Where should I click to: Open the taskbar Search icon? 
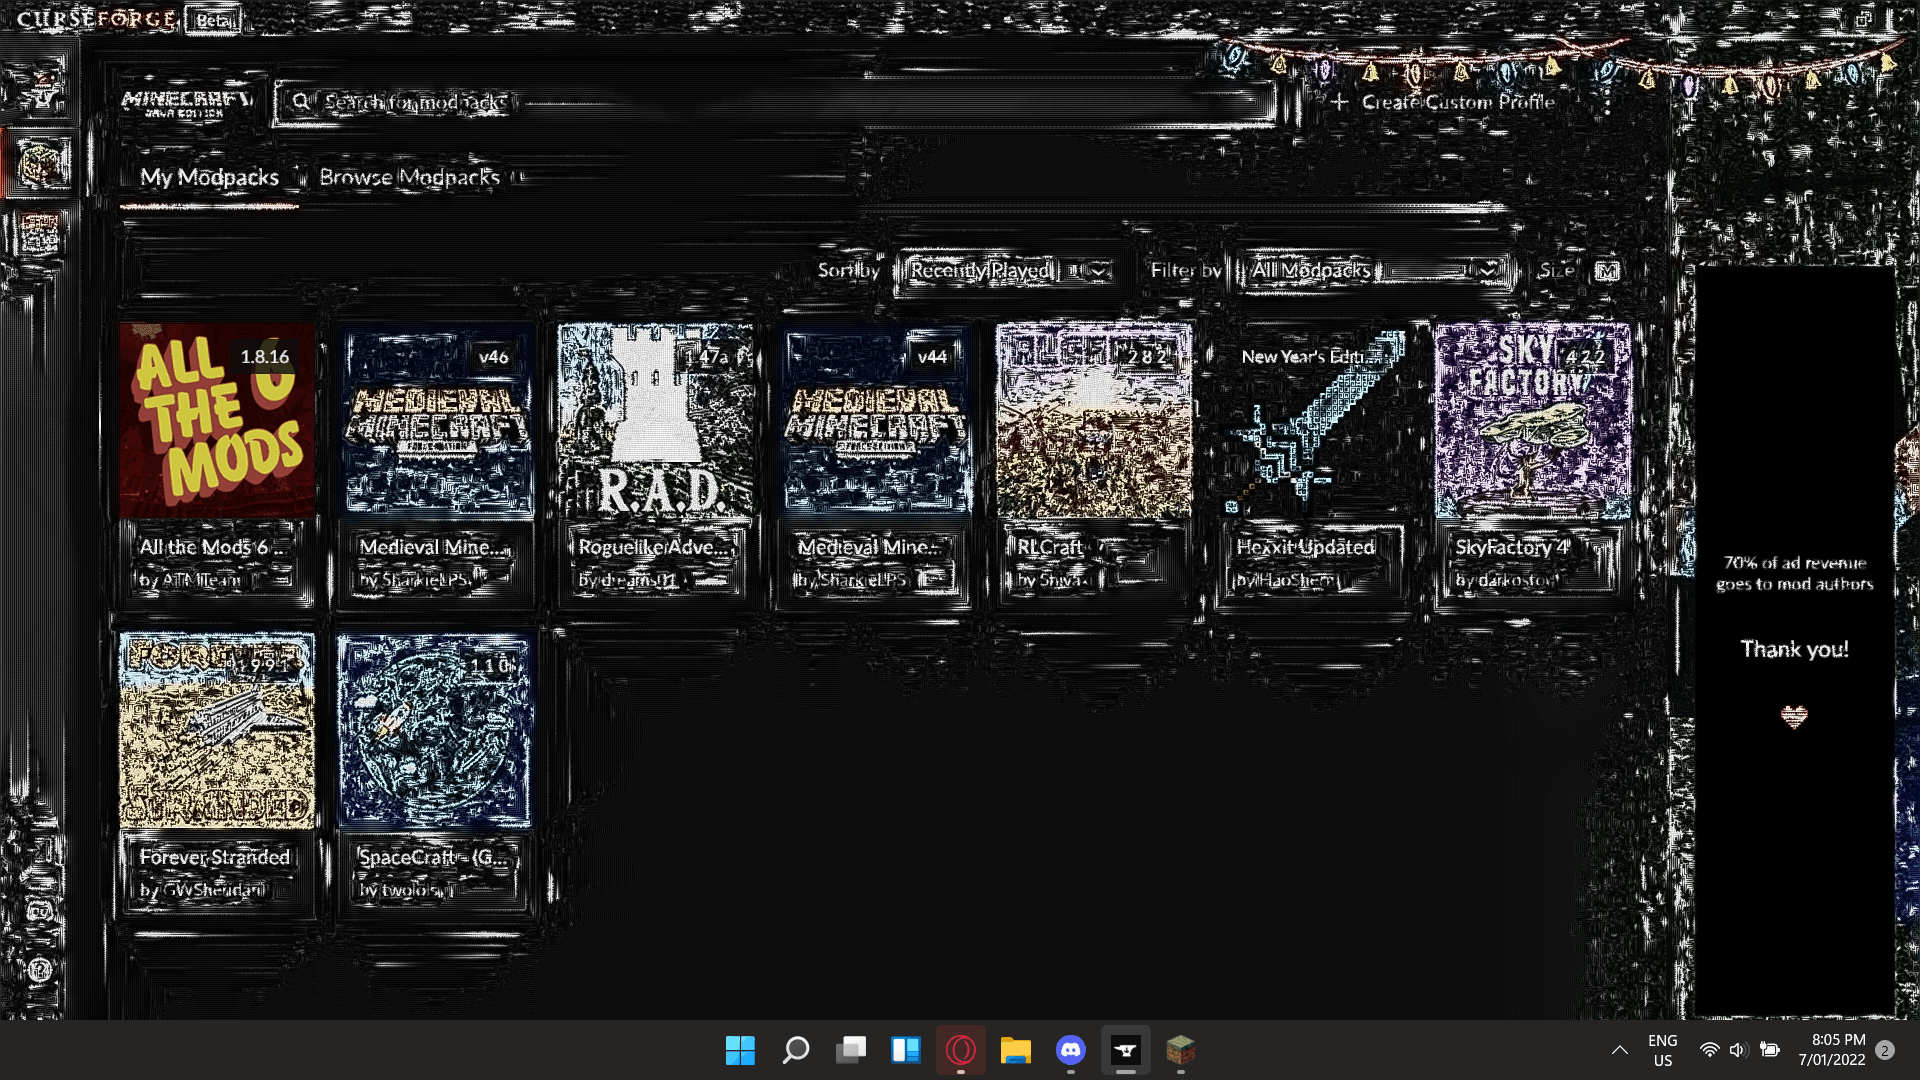[x=795, y=1050]
